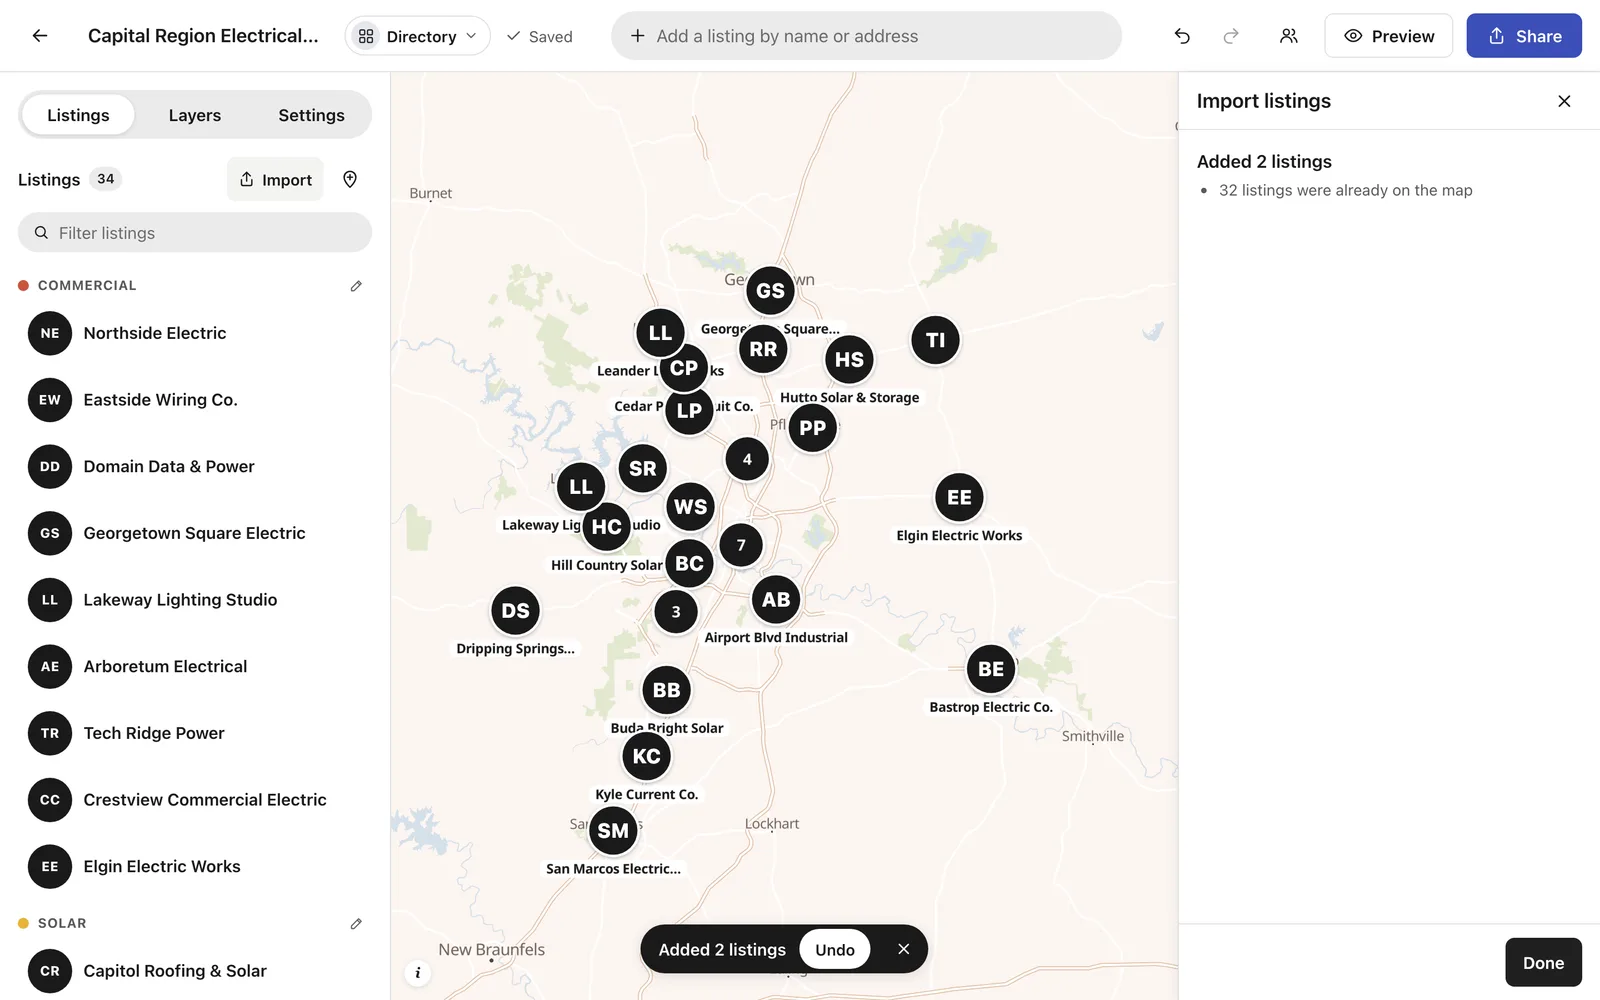The height and width of the screenshot is (1000, 1600).
Task: Click the TI map marker
Action: tap(935, 340)
